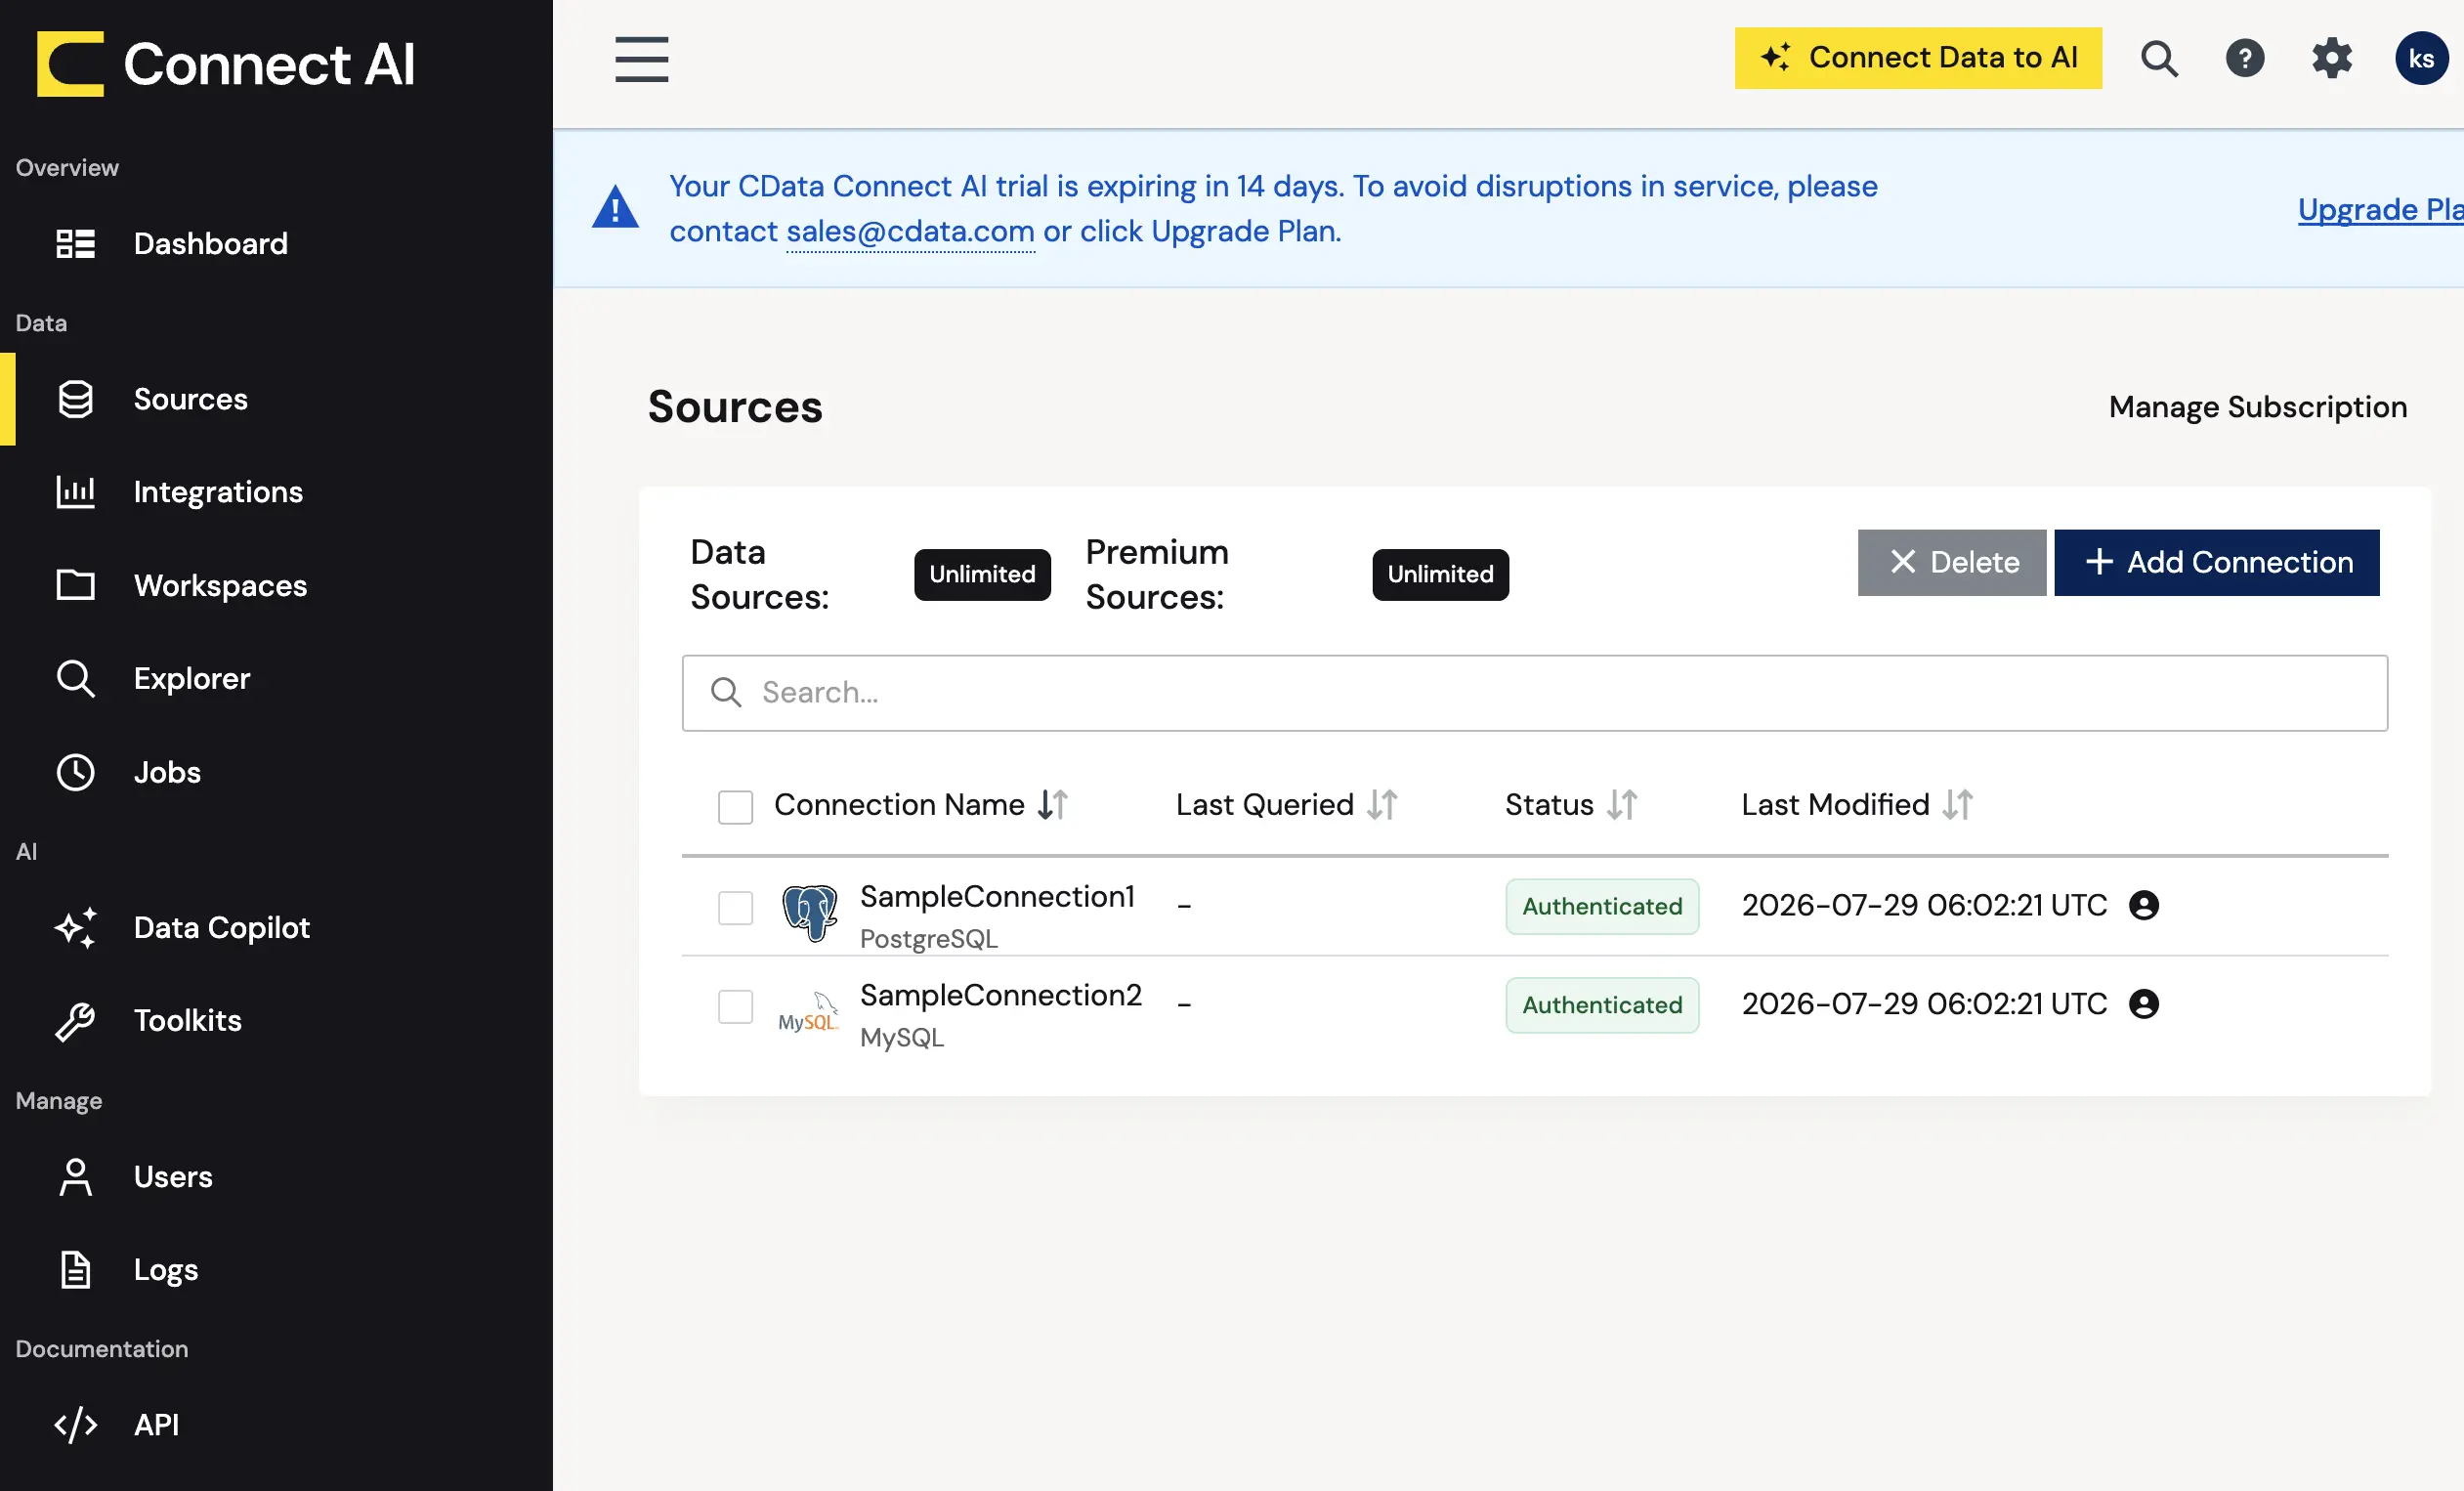Click the Logs document icon
Image resolution: width=2464 pixels, height=1491 pixels.
pyautogui.click(x=75, y=1270)
